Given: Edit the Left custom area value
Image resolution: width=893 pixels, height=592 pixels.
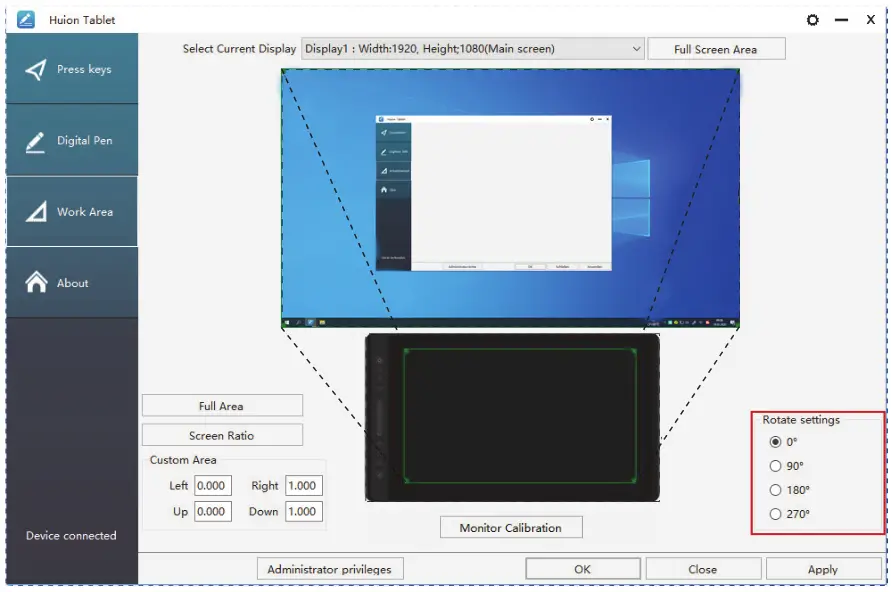Looking at the screenshot, I should (212, 485).
